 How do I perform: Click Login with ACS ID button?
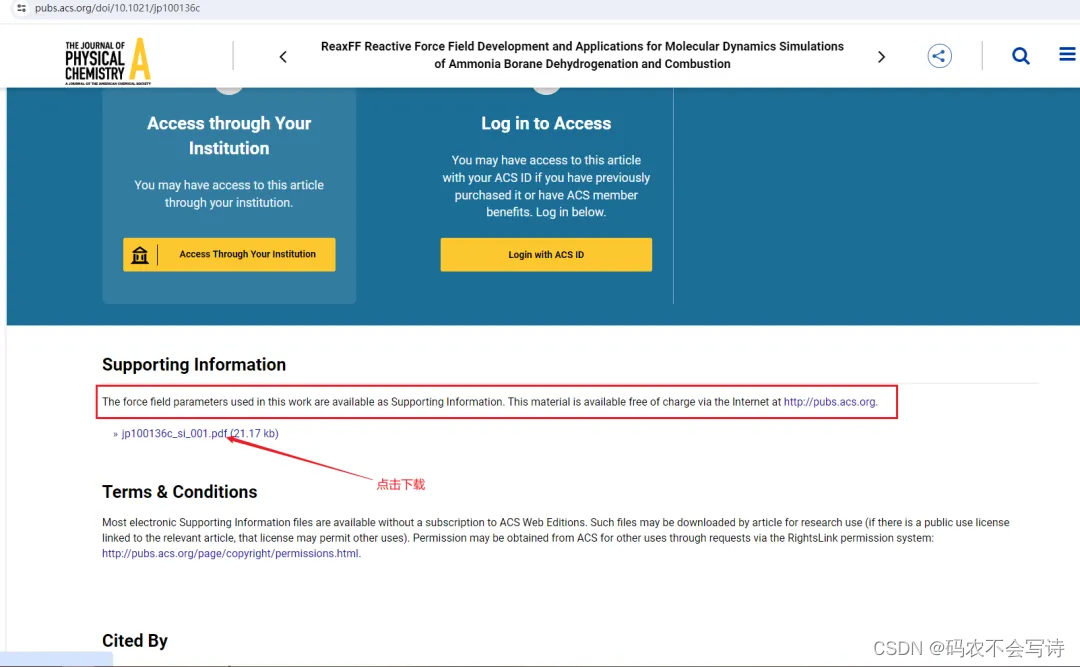pyautogui.click(x=546, y=254)
